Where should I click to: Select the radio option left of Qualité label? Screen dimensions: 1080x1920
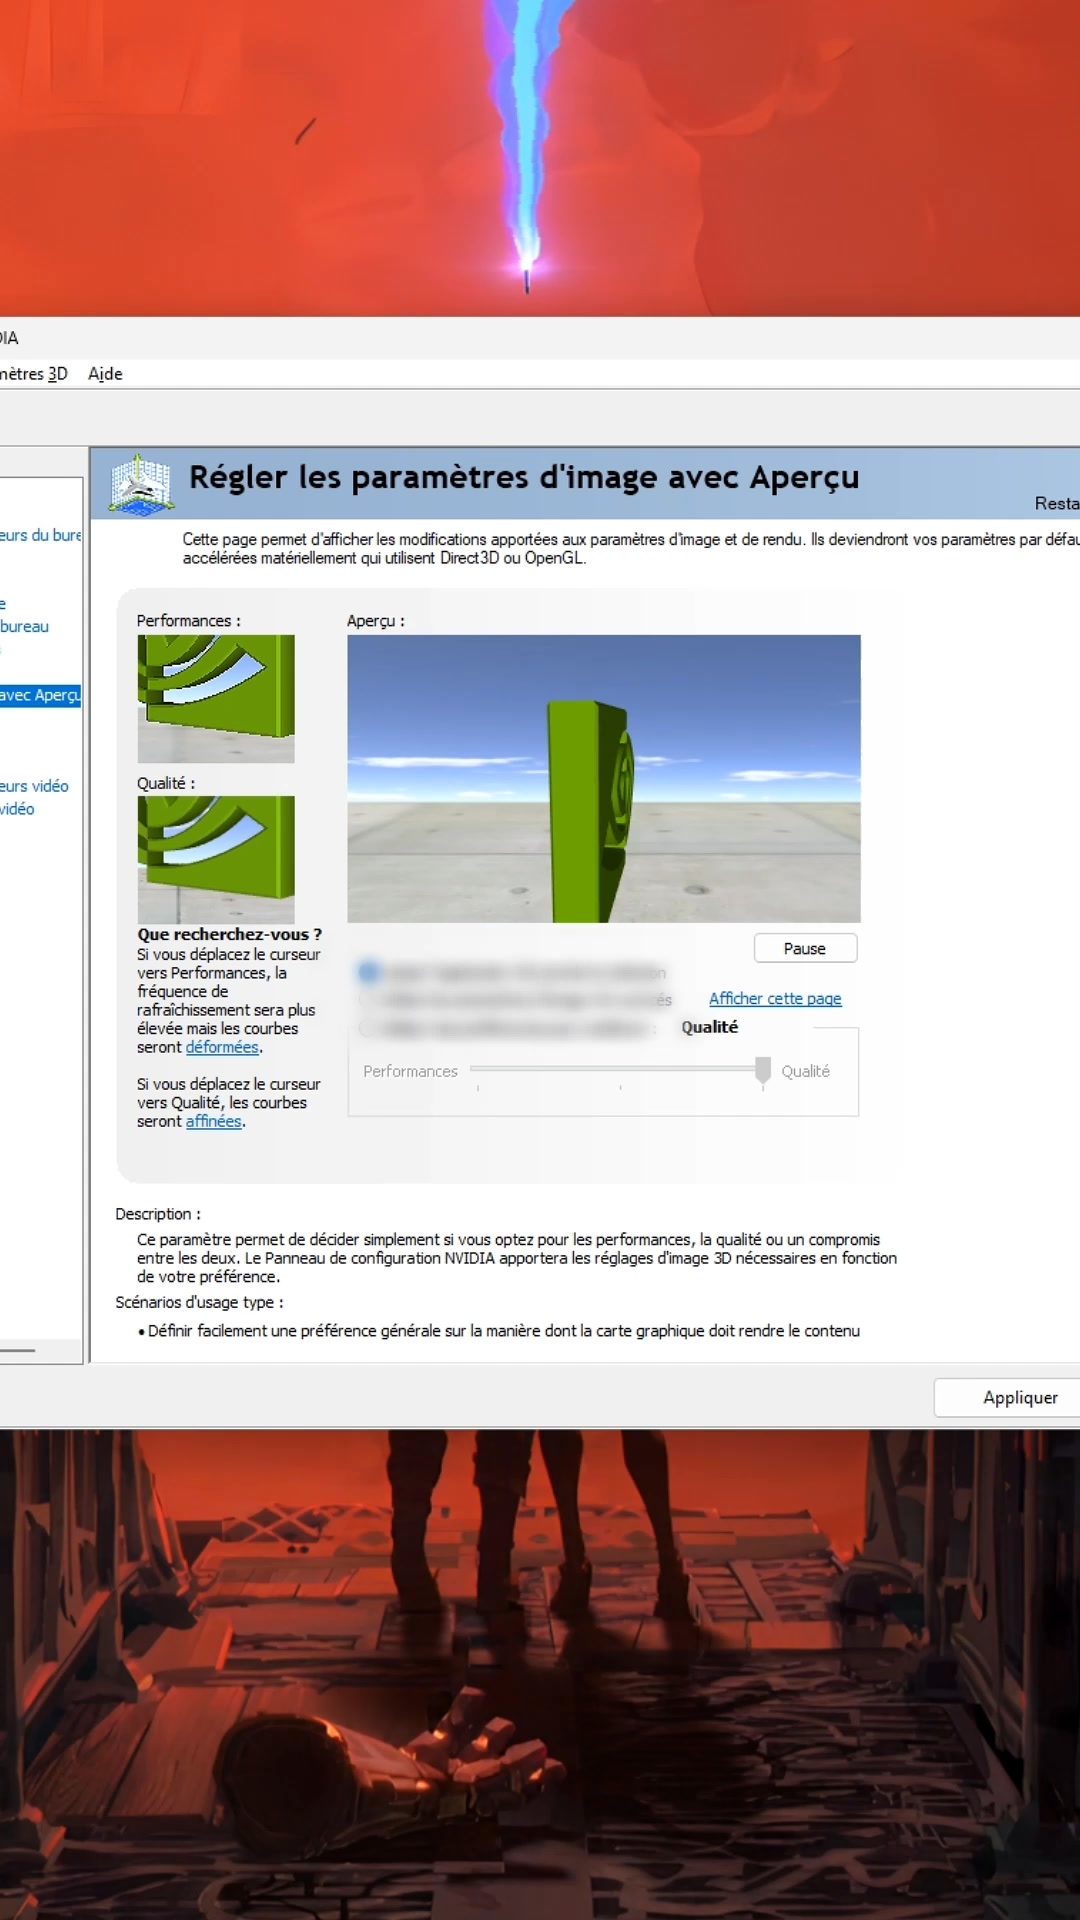pos(368,1028)
